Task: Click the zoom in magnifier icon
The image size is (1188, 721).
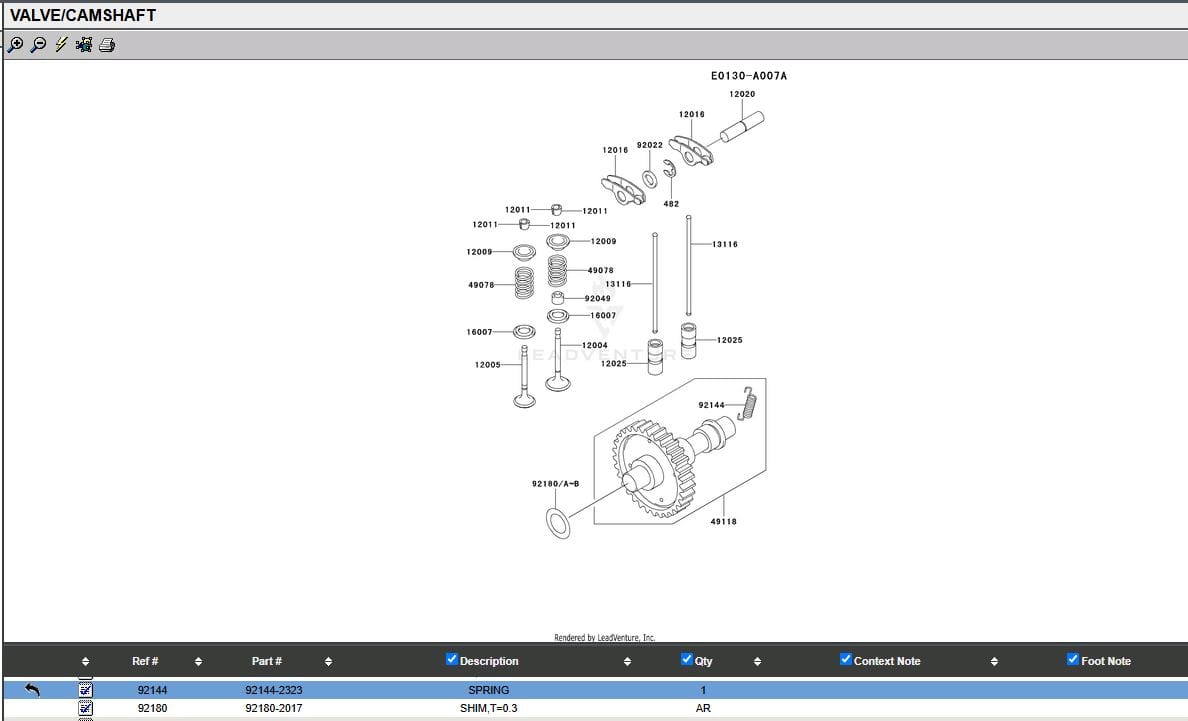Action: coord(15,45)
